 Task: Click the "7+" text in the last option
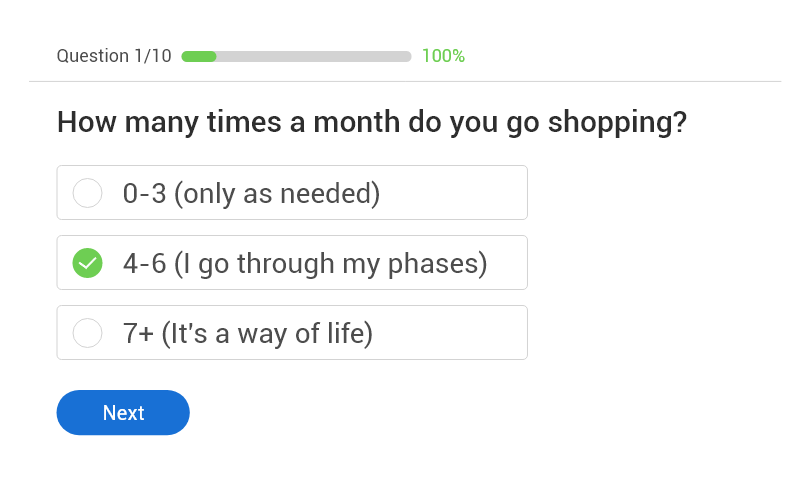click(x=139, y=333)
